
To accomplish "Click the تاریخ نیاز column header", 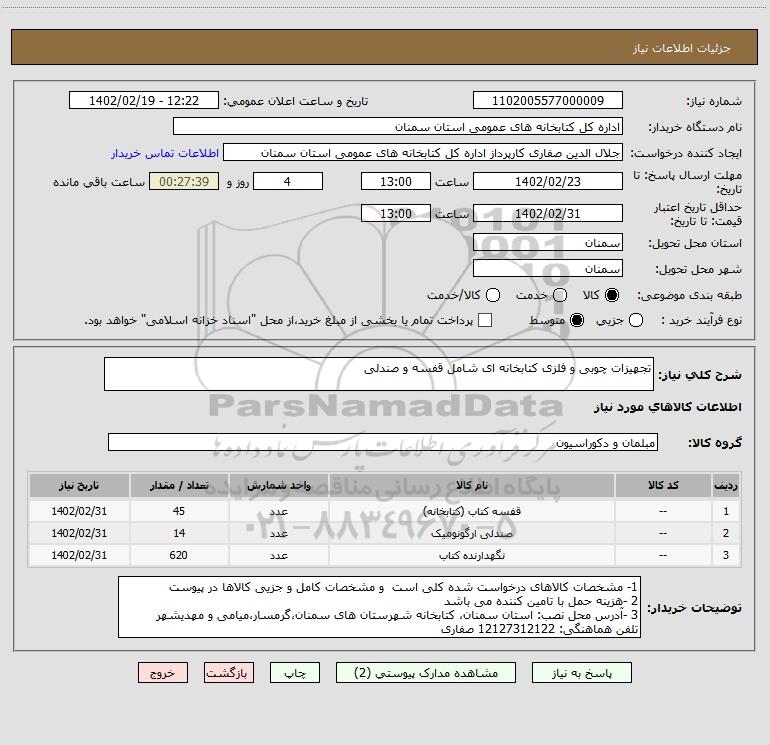I will (79, 485).
